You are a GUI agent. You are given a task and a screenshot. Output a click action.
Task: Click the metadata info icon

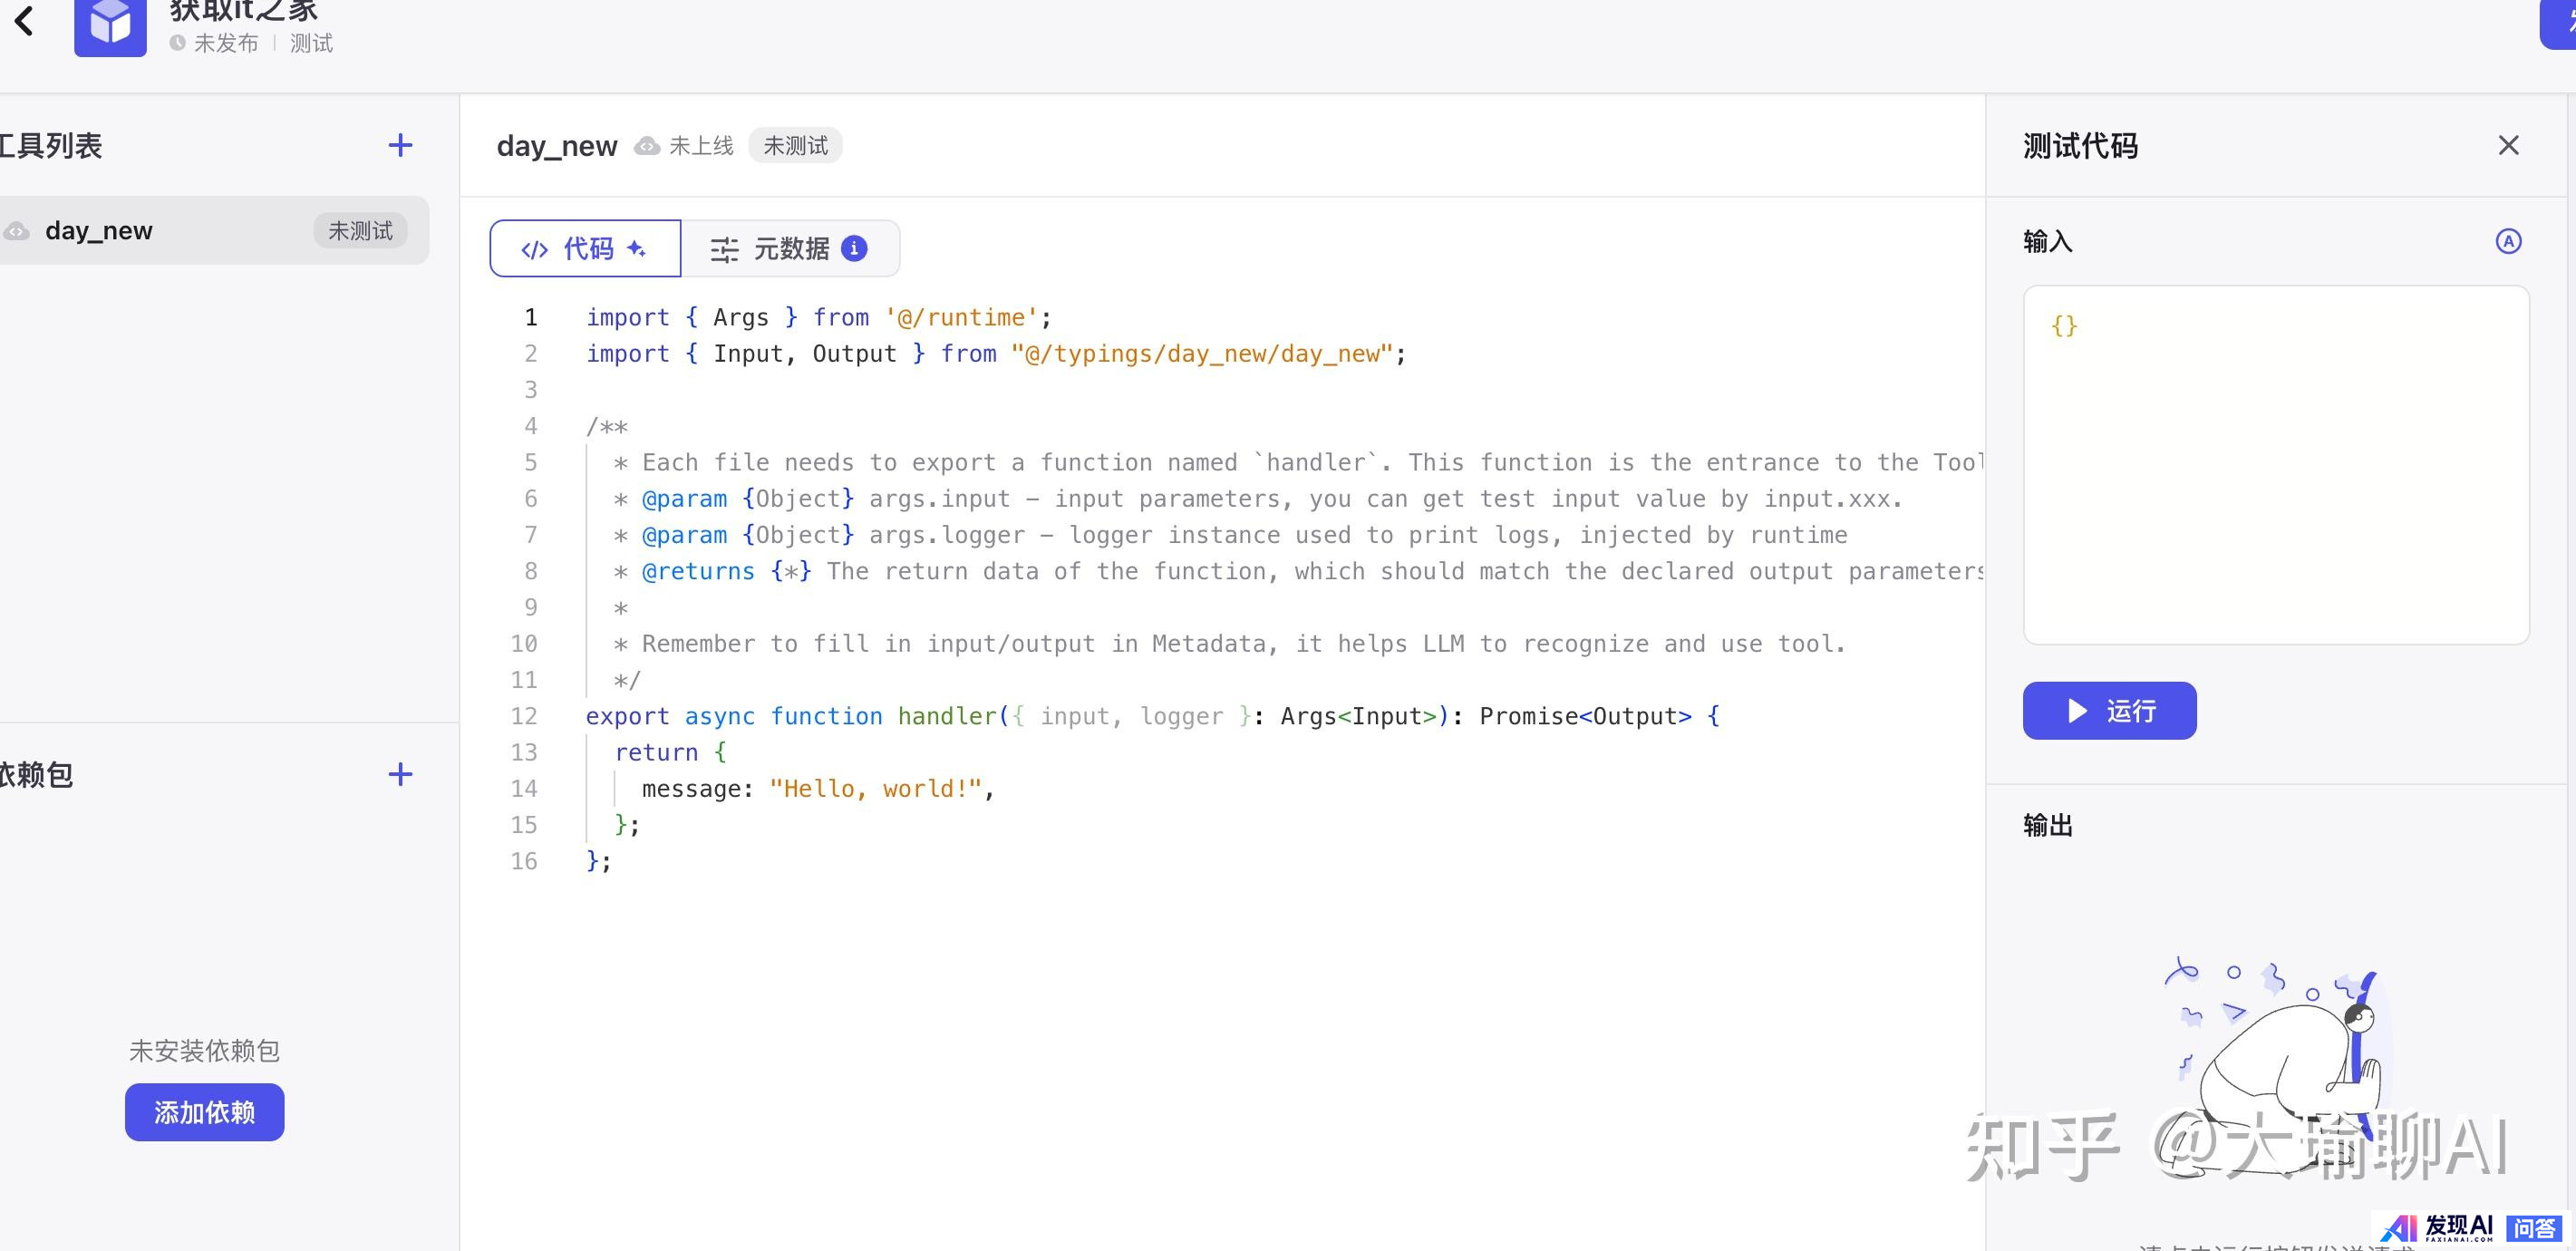click(854, 248)
